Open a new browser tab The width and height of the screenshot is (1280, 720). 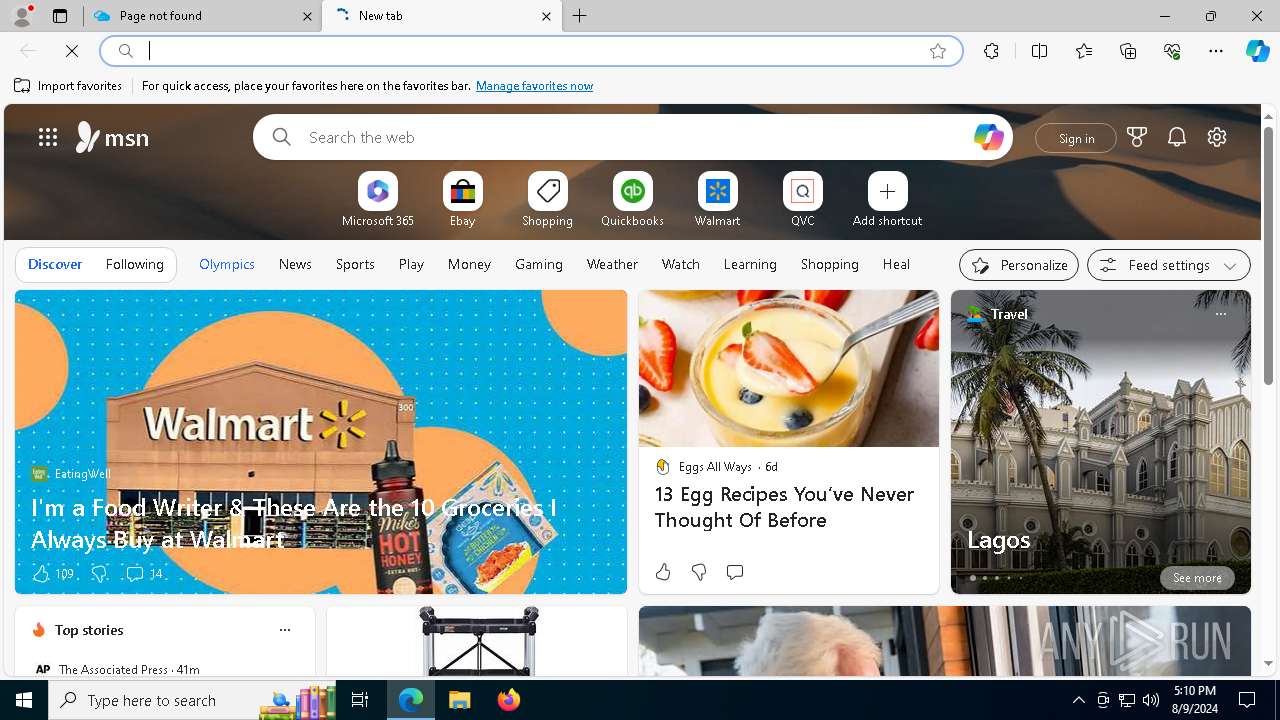pos(580,16)
